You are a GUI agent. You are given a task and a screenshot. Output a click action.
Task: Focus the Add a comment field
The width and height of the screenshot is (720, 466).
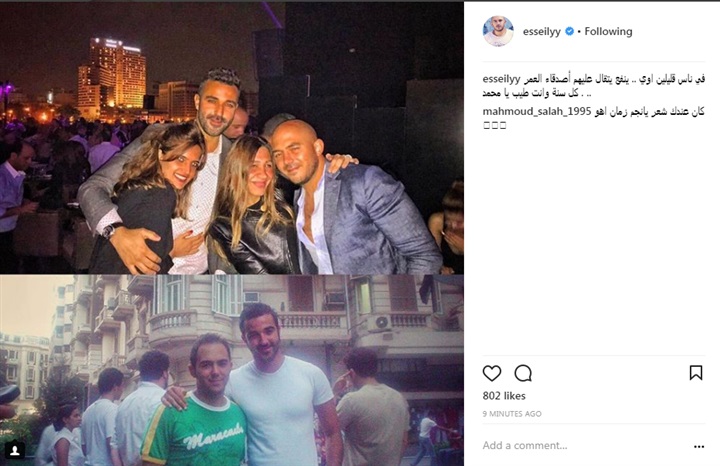[583, 445]
